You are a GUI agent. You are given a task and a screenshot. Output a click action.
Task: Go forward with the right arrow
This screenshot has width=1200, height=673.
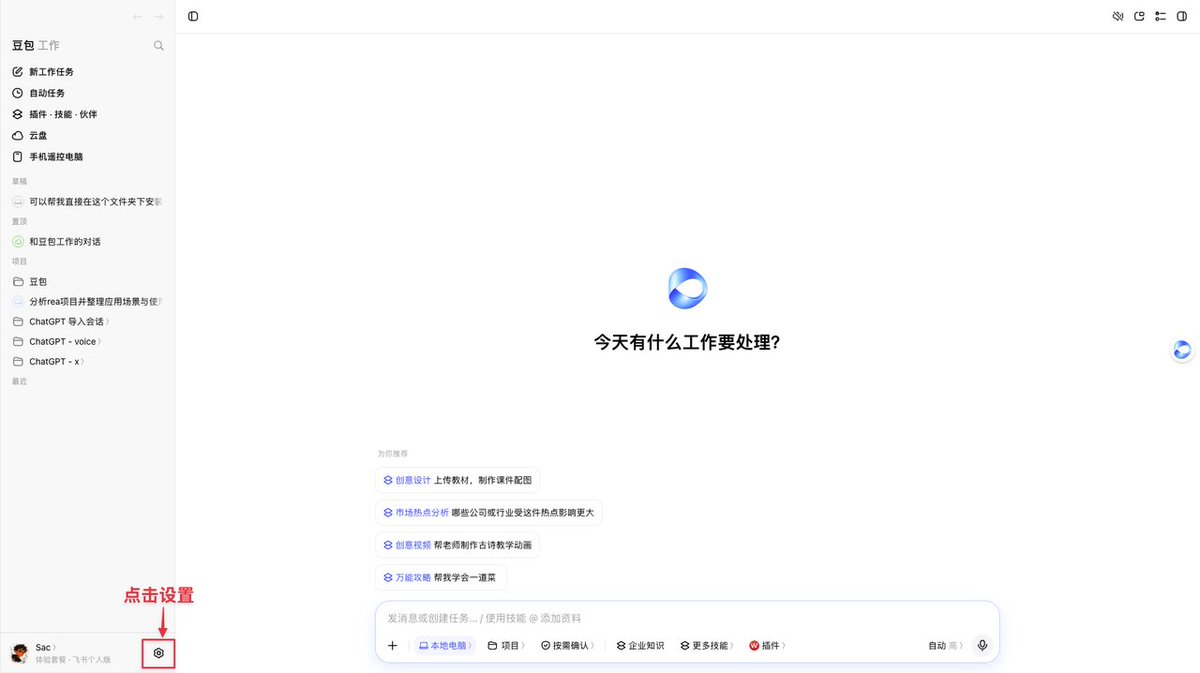(158, 17)
